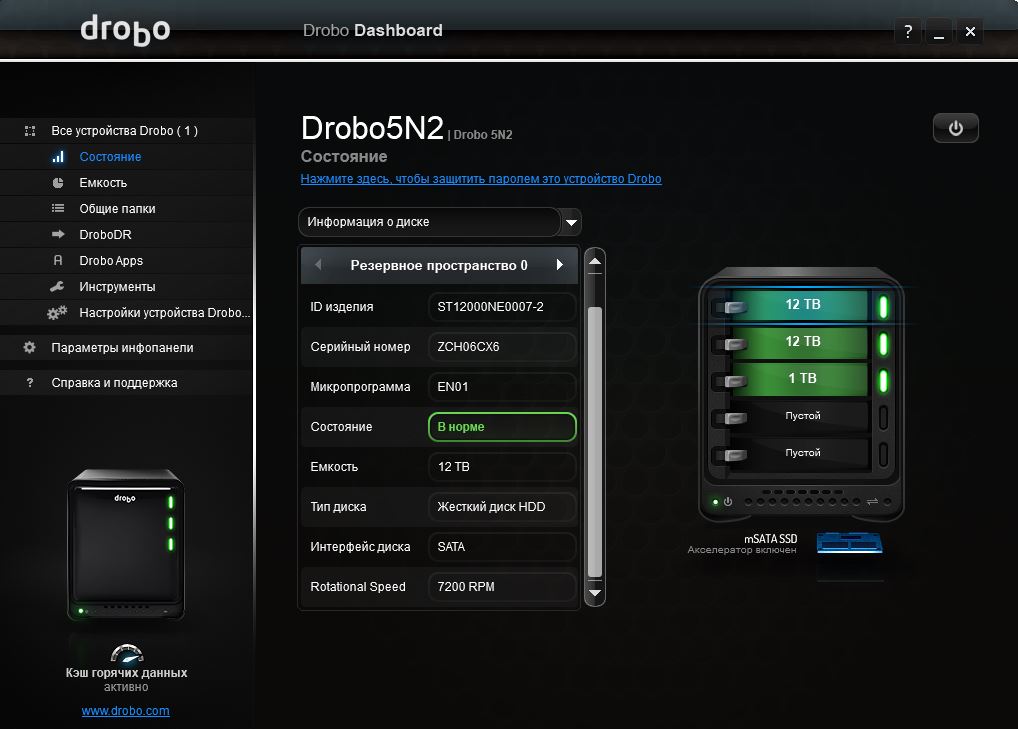Open the Емкость section
The width and height of the screenshot is (1018, 729).
click(x=103, y=182)
